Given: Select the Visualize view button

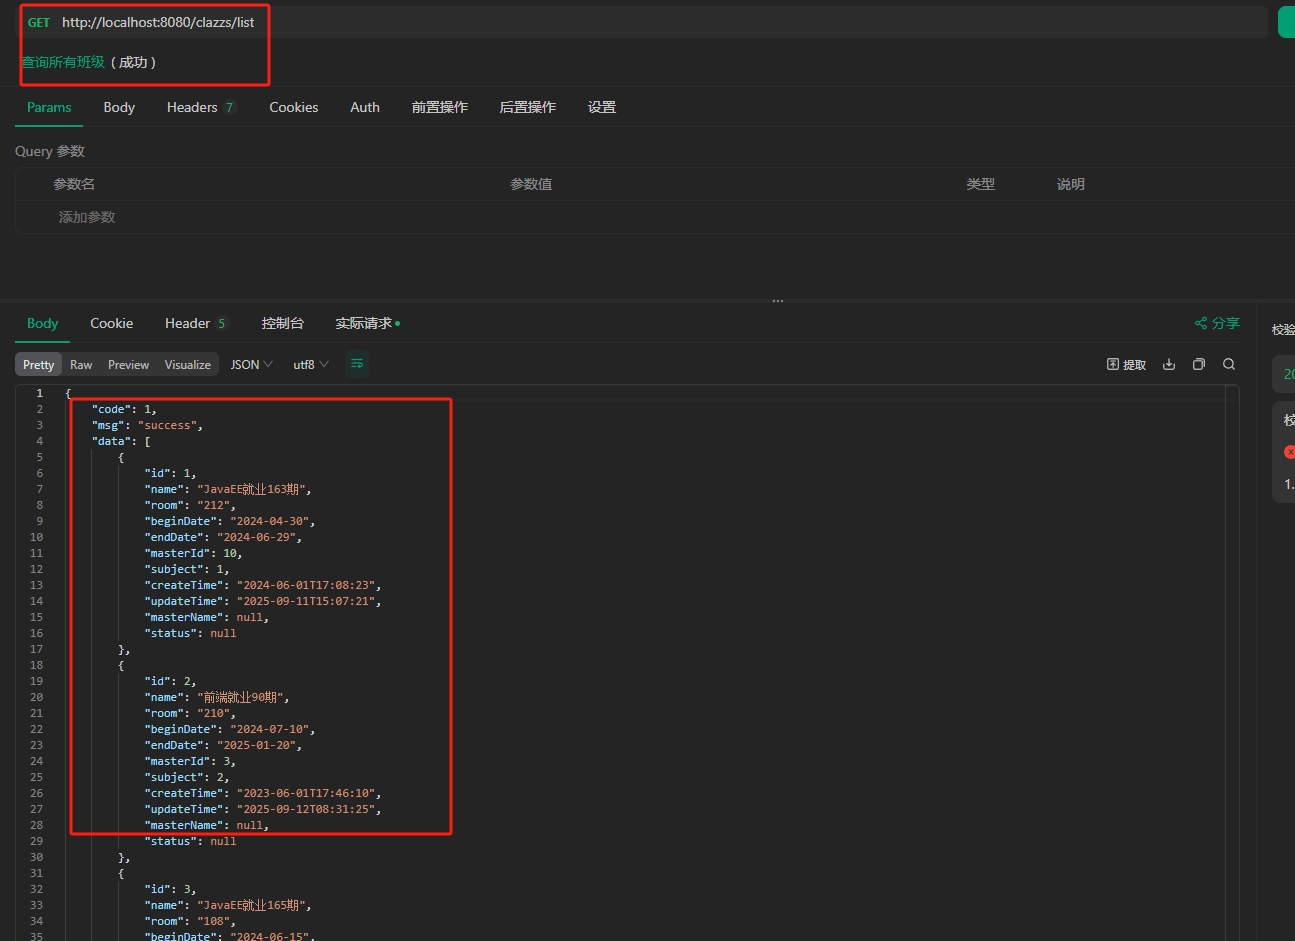Looking at the screenshot, I should pyautogui.click(x=187, y=364).
